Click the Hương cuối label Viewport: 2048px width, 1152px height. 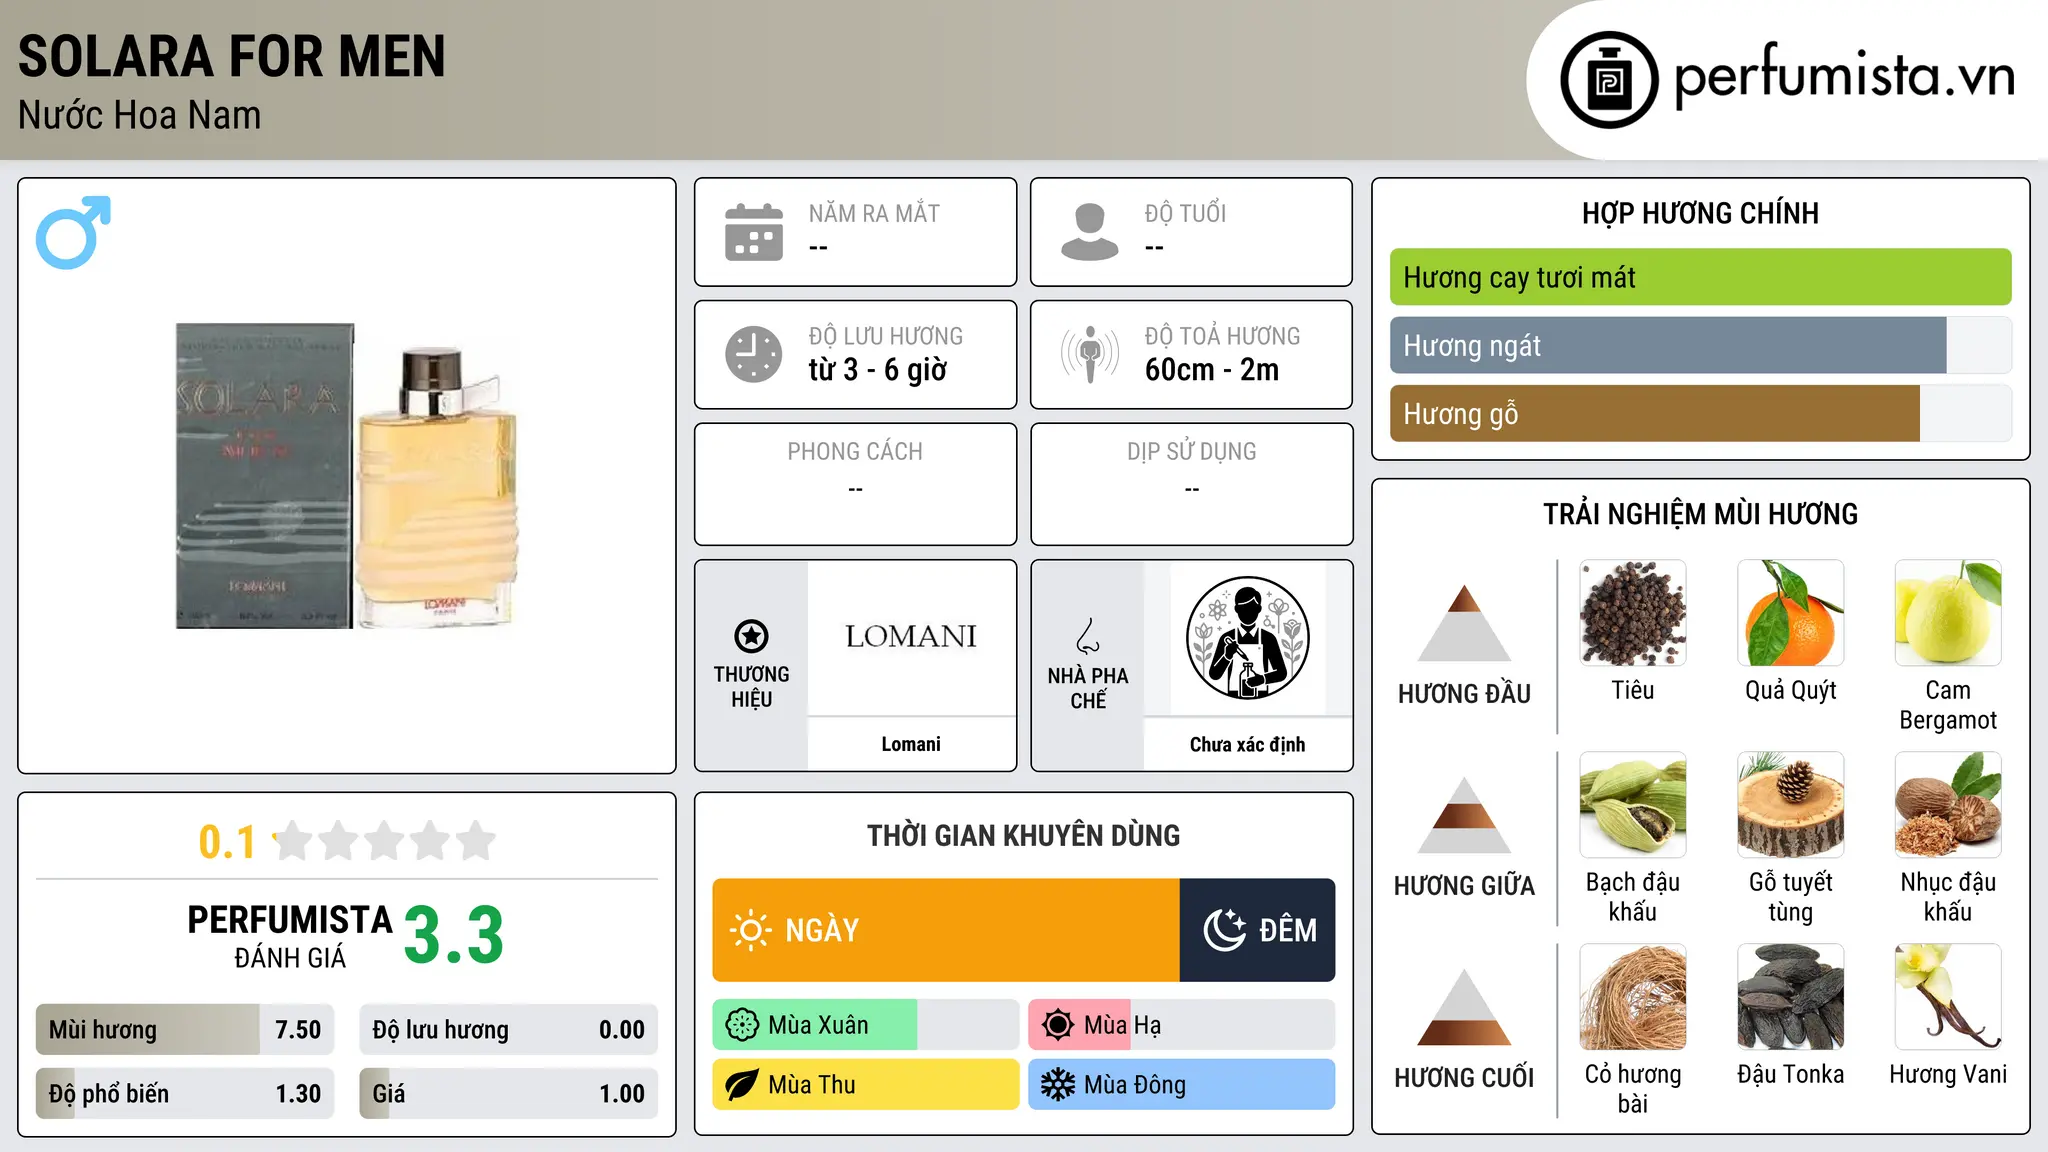[x=1465, y=1078]
